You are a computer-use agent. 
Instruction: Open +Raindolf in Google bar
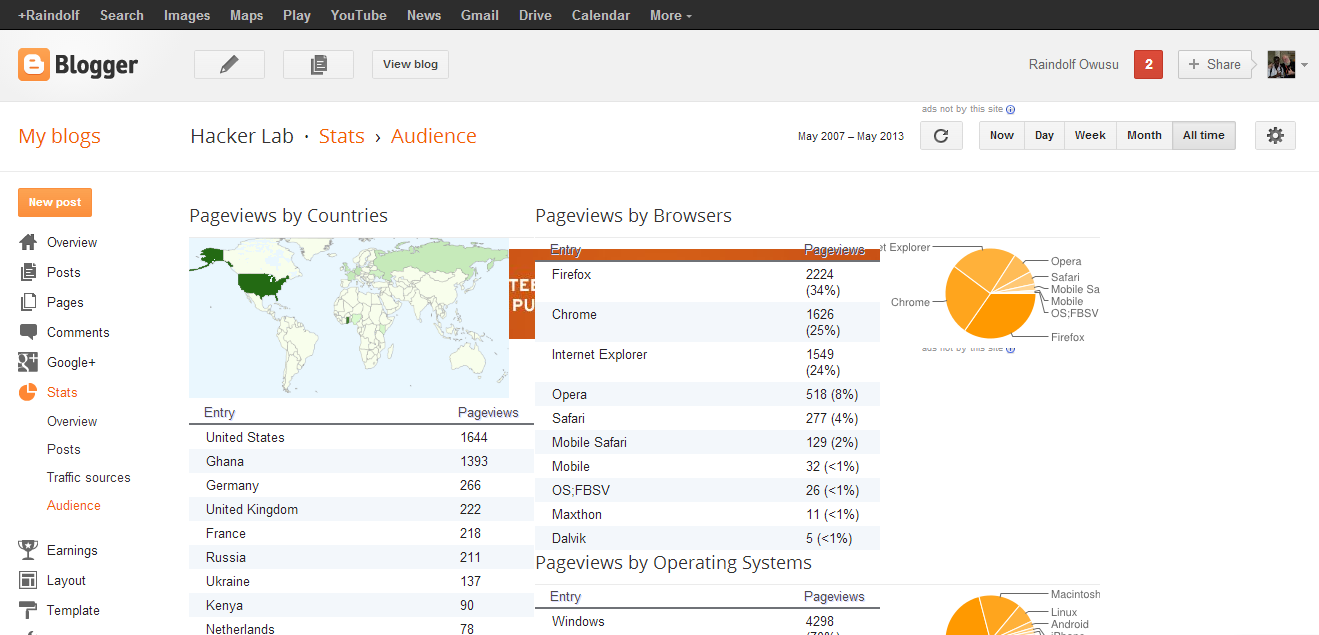pos(49,15)
